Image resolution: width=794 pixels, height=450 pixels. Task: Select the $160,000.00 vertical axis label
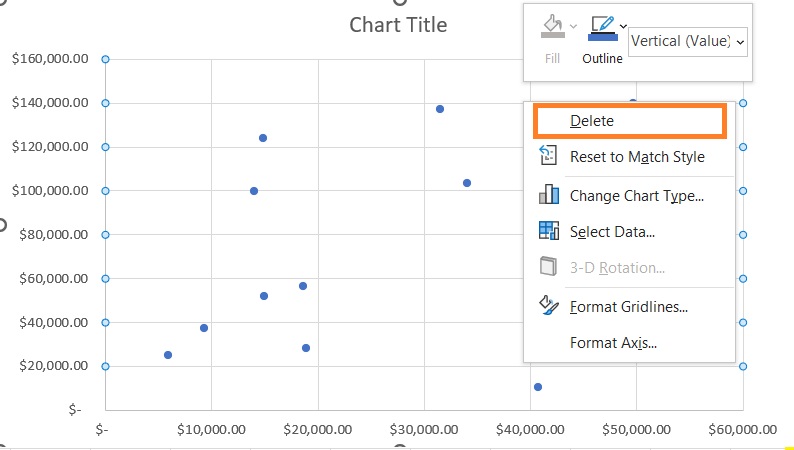click(50, 59)
